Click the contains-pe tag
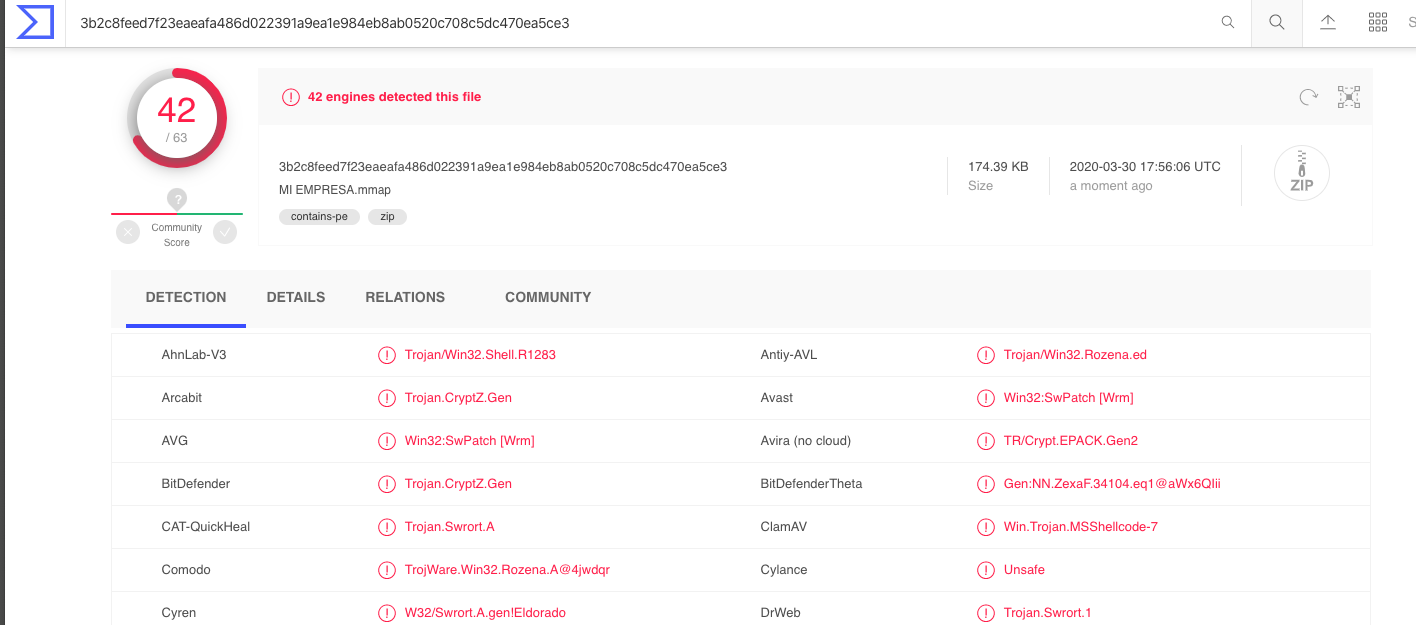 tap(319, 216)
